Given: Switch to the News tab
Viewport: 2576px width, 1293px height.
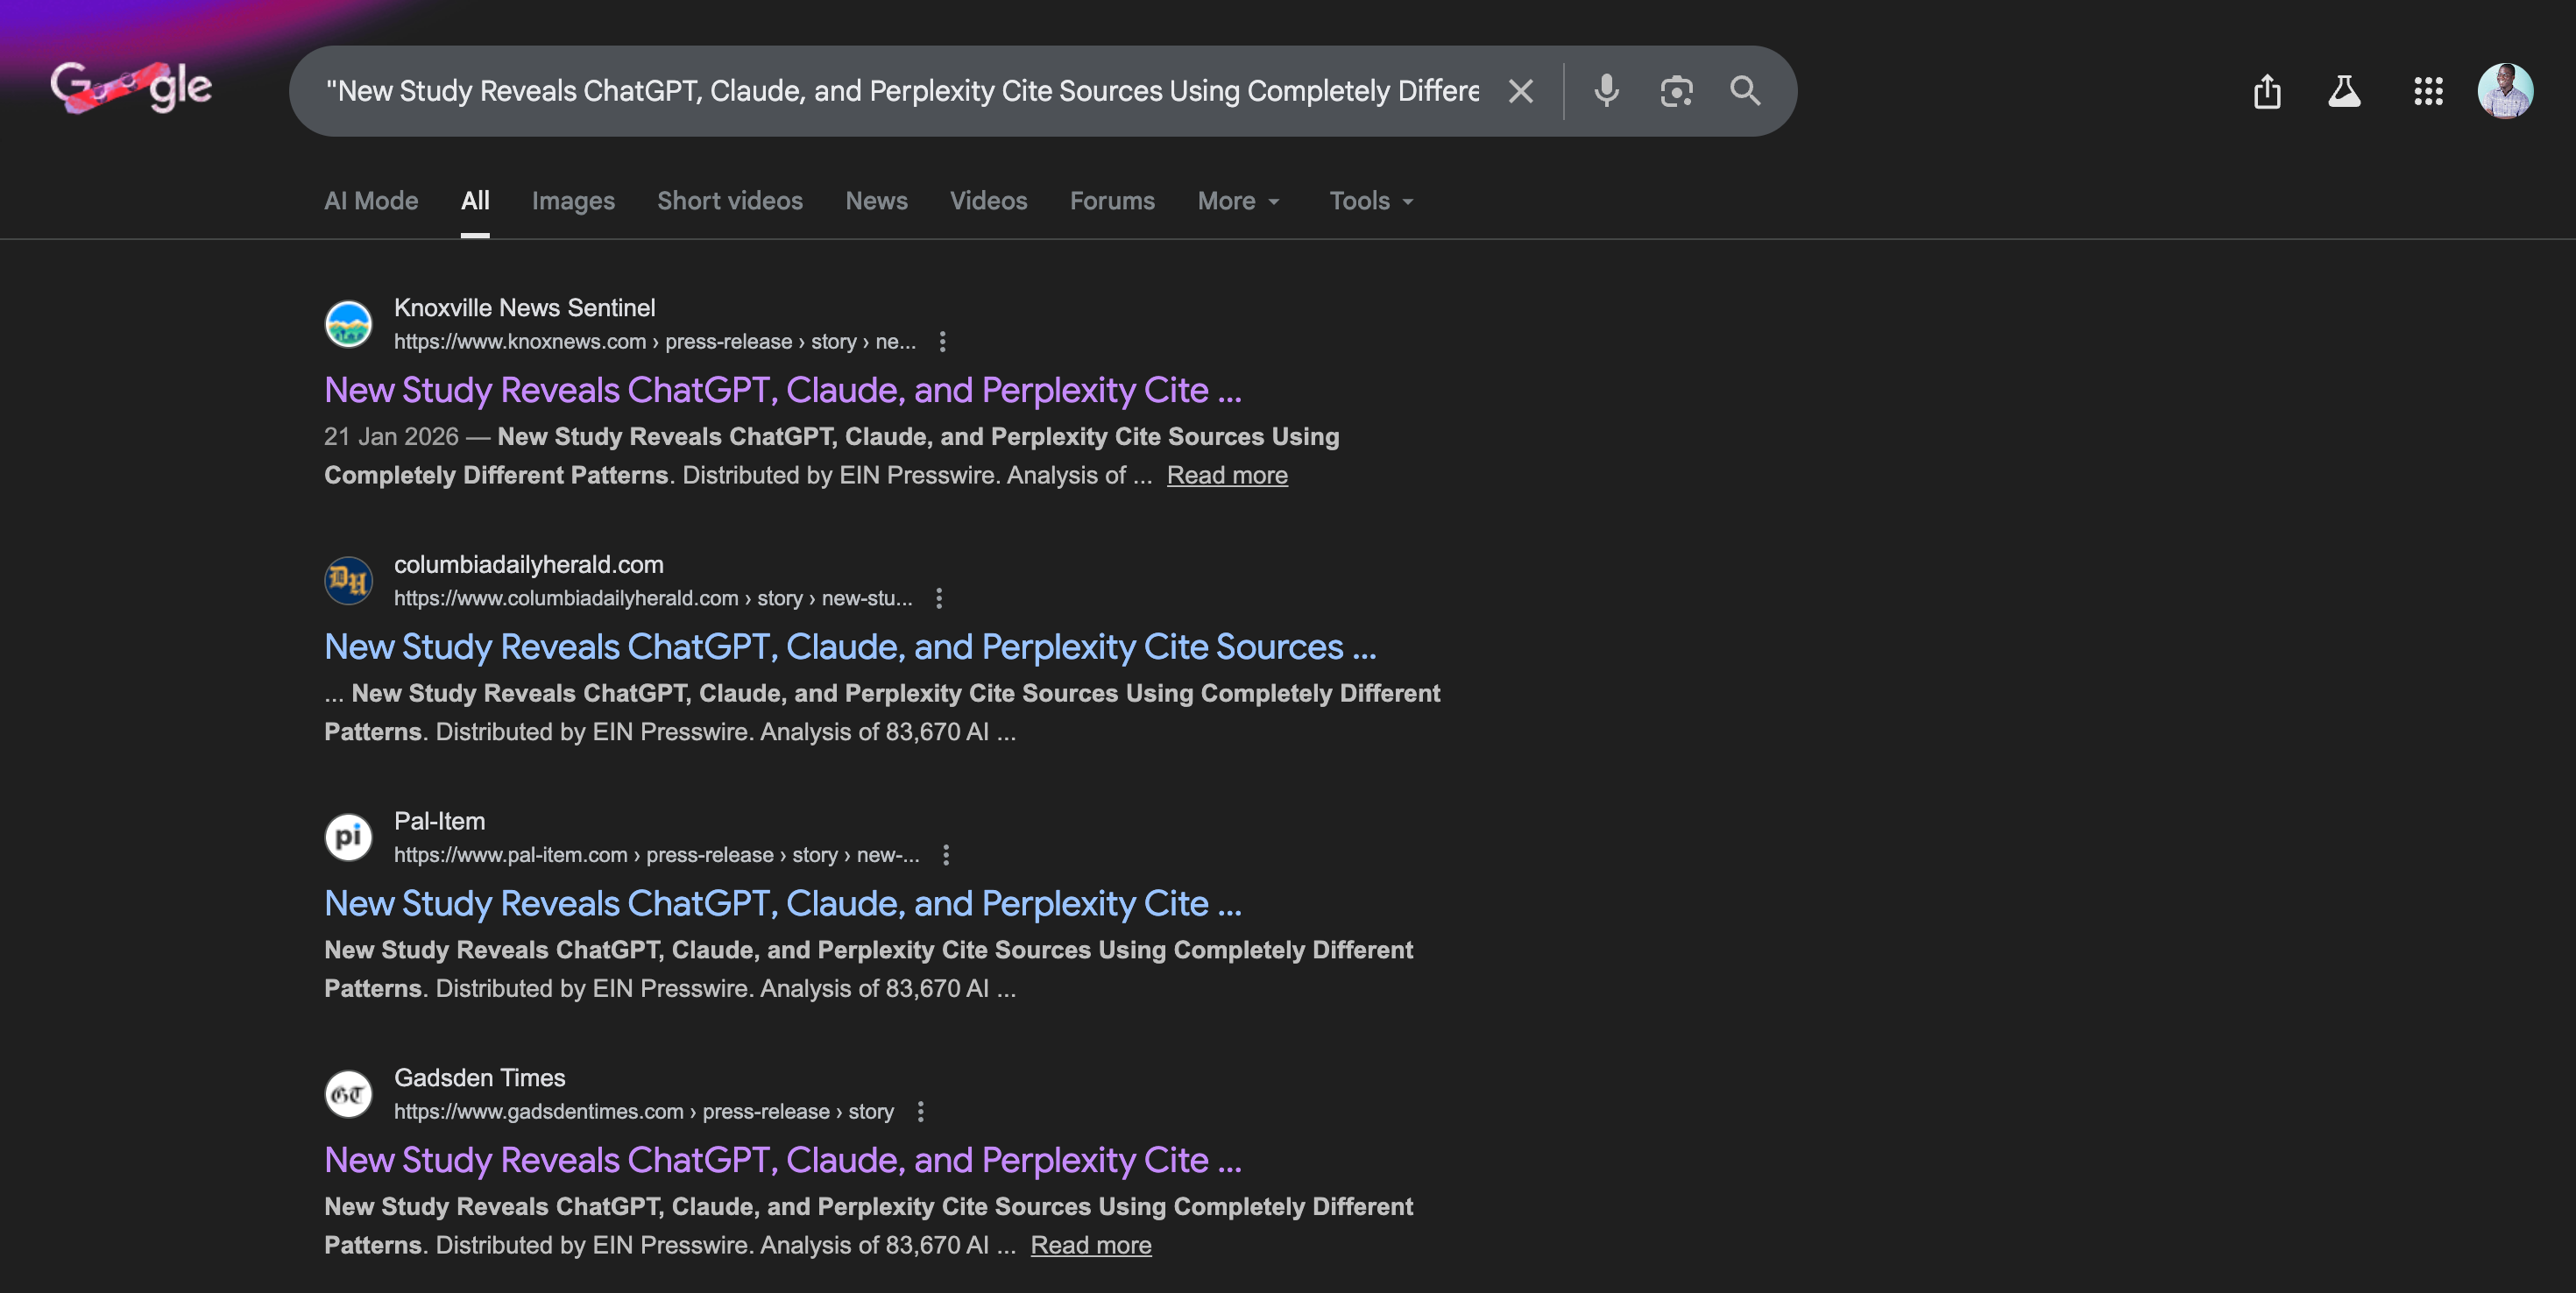Looking at the screenshot, I should point(876,201).
